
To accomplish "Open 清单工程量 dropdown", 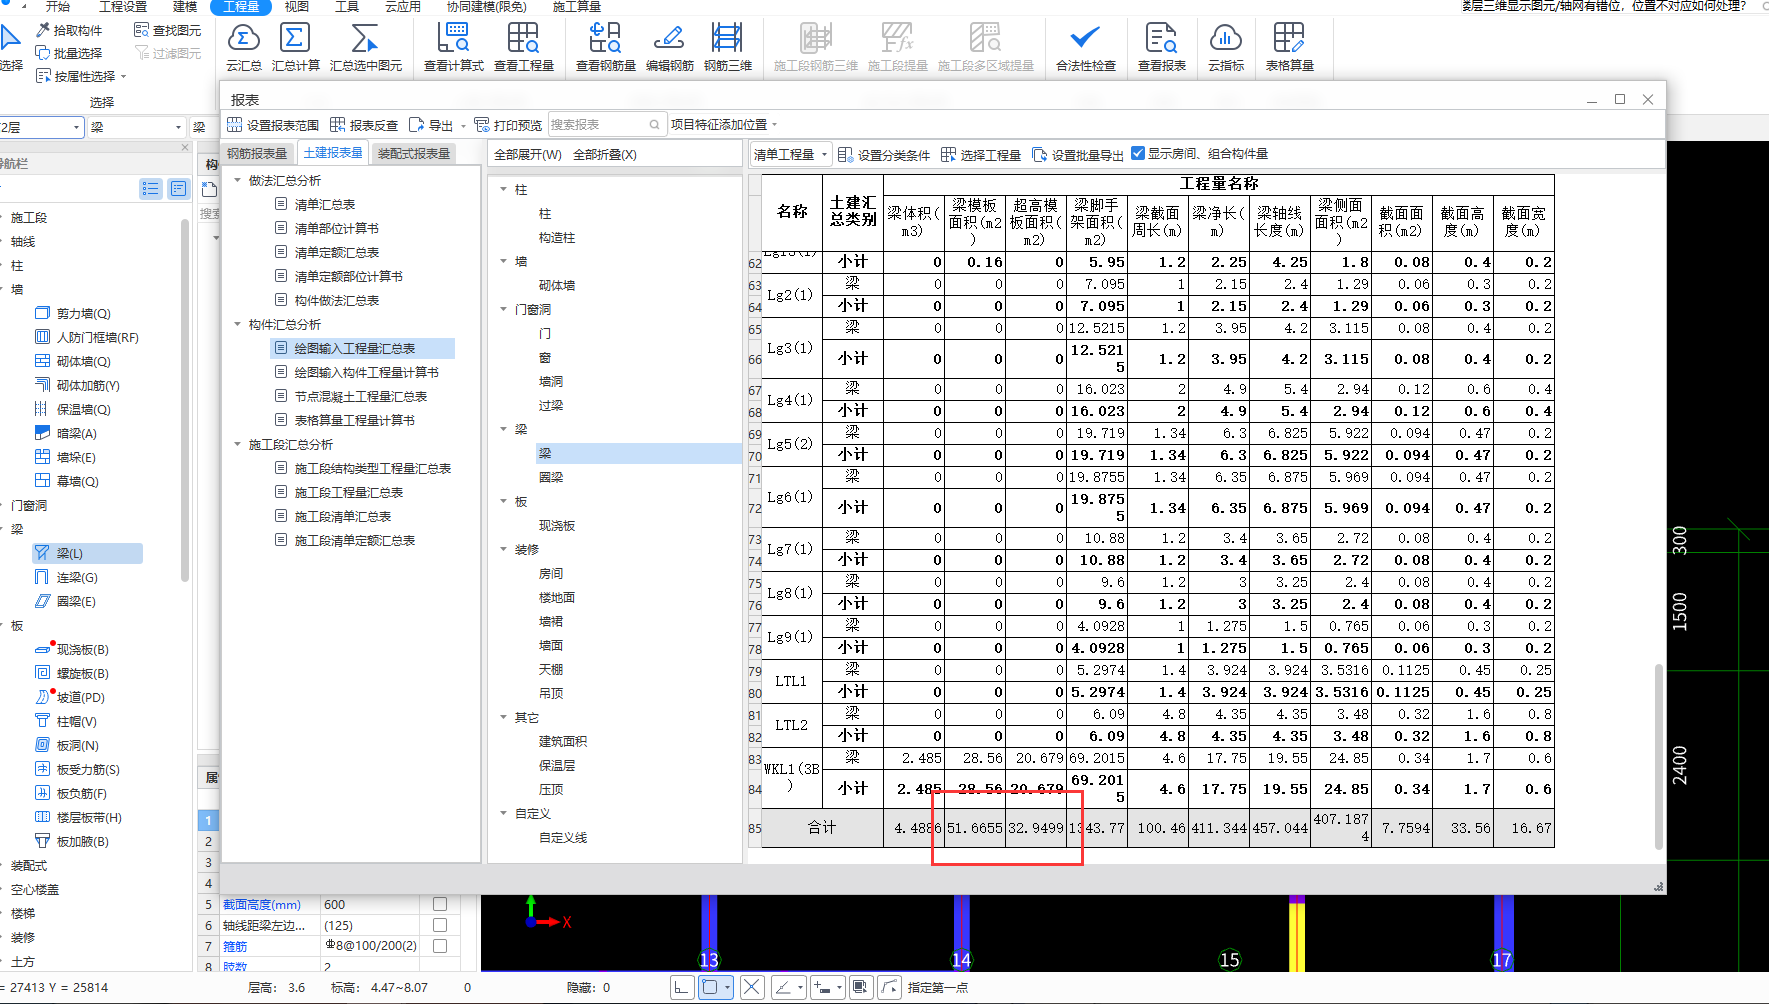I will (791, 154).
